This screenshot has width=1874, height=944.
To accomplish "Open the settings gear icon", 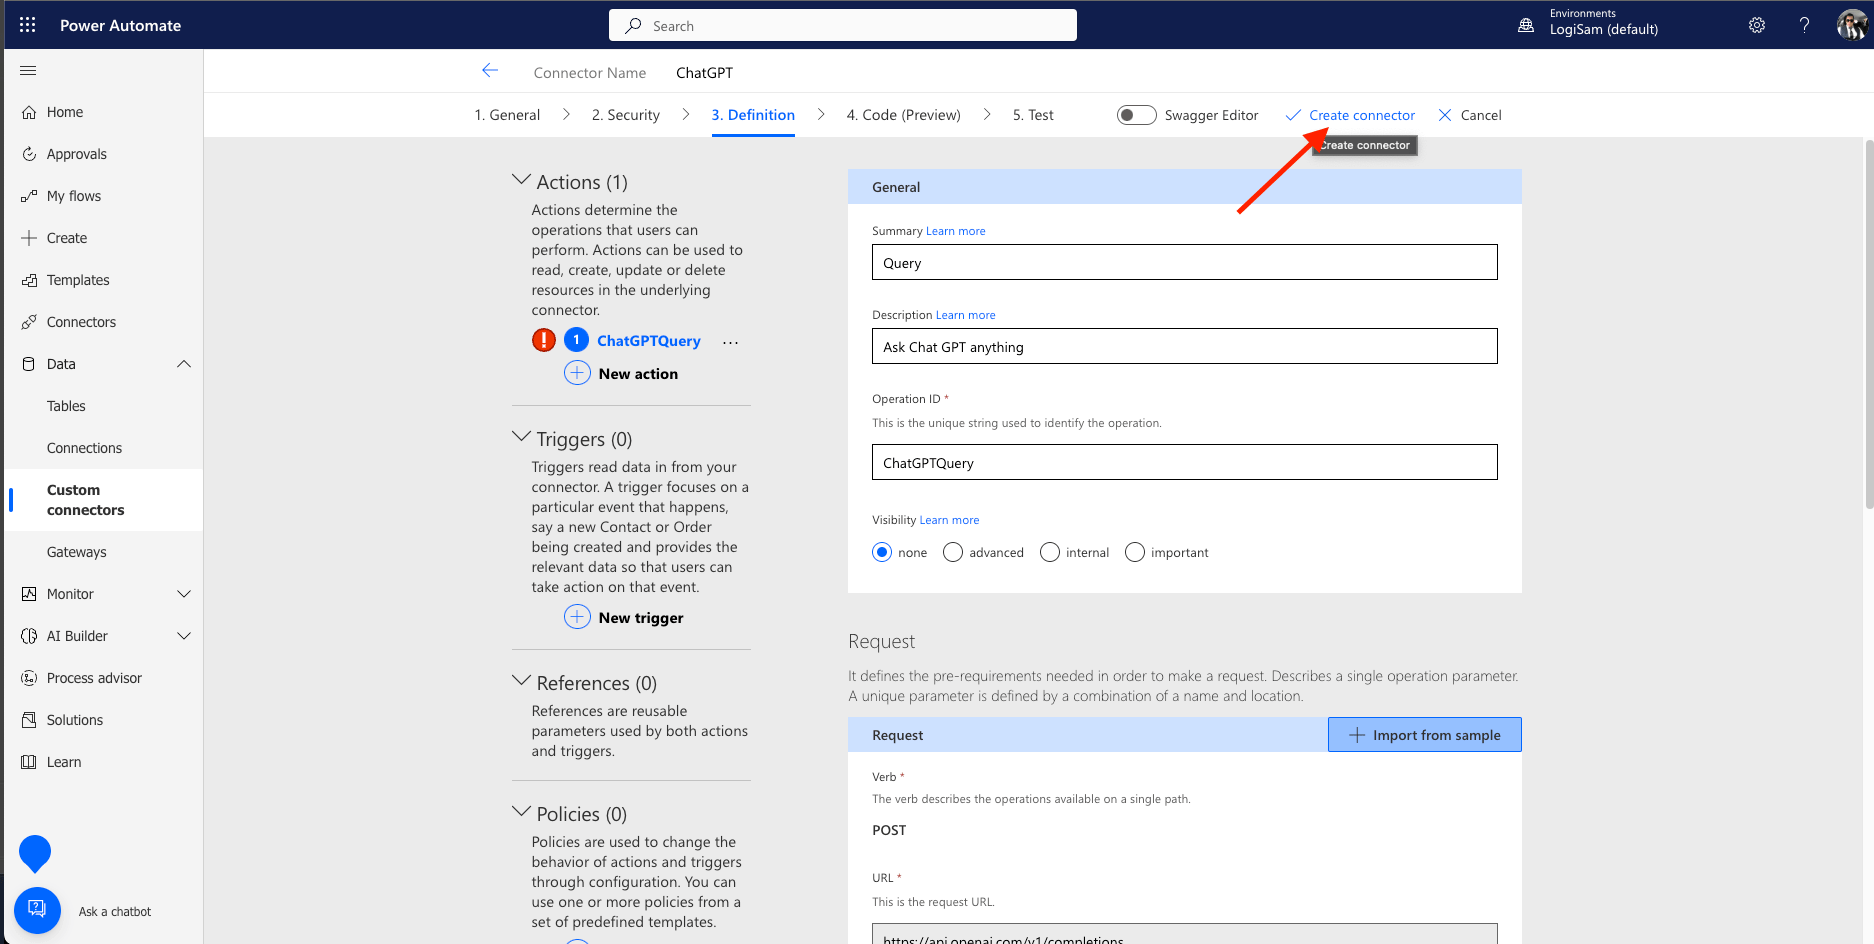I will (x=1757, y=25).
